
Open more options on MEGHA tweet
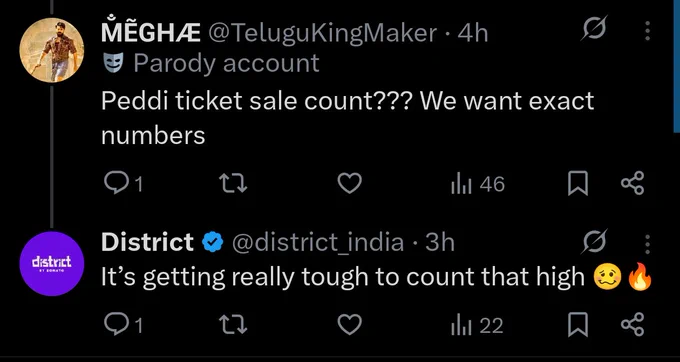tap(647, 31)
